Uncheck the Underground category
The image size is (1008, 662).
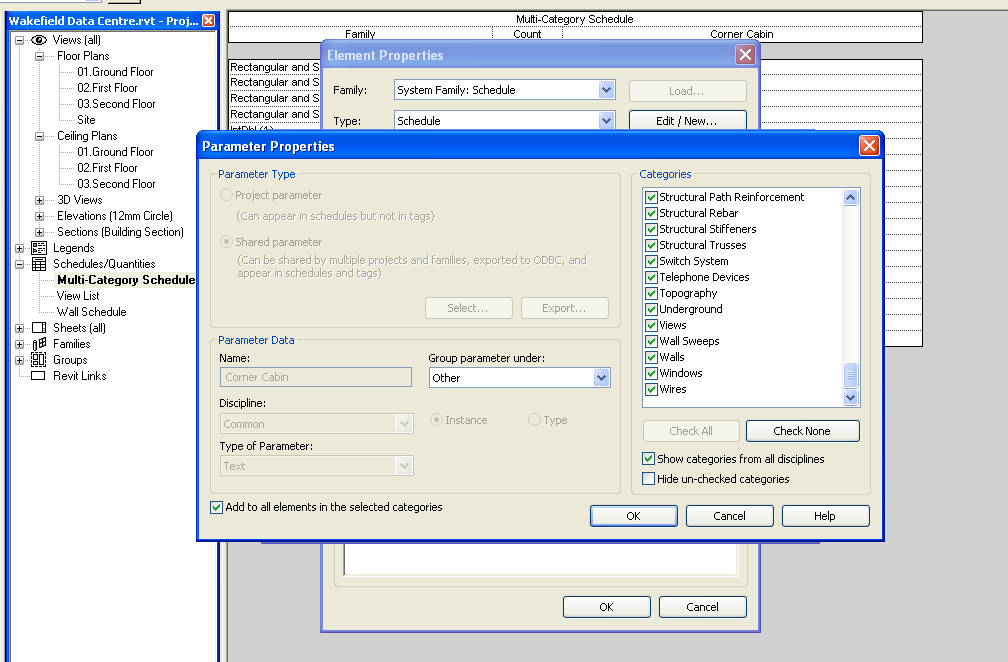[x=651, y=309]
